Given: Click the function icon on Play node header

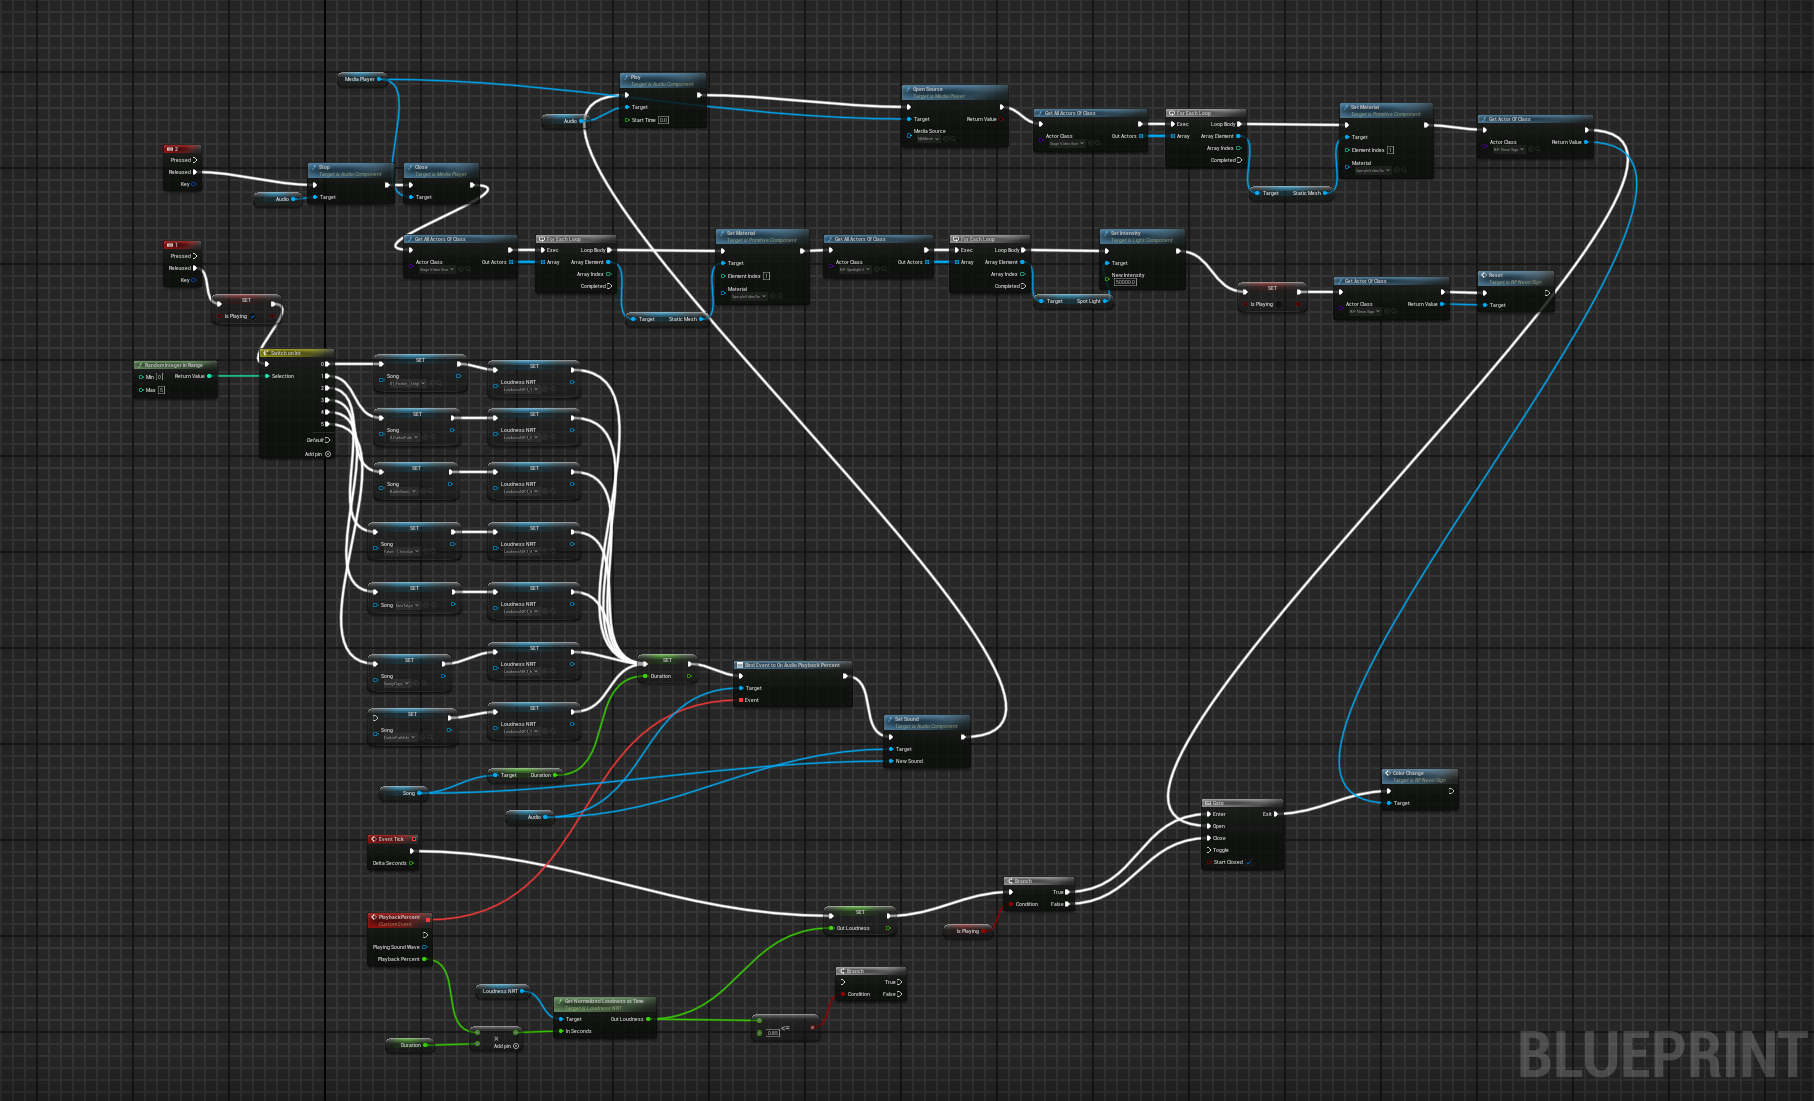Looking at the screenshot, I should point(627,78).
